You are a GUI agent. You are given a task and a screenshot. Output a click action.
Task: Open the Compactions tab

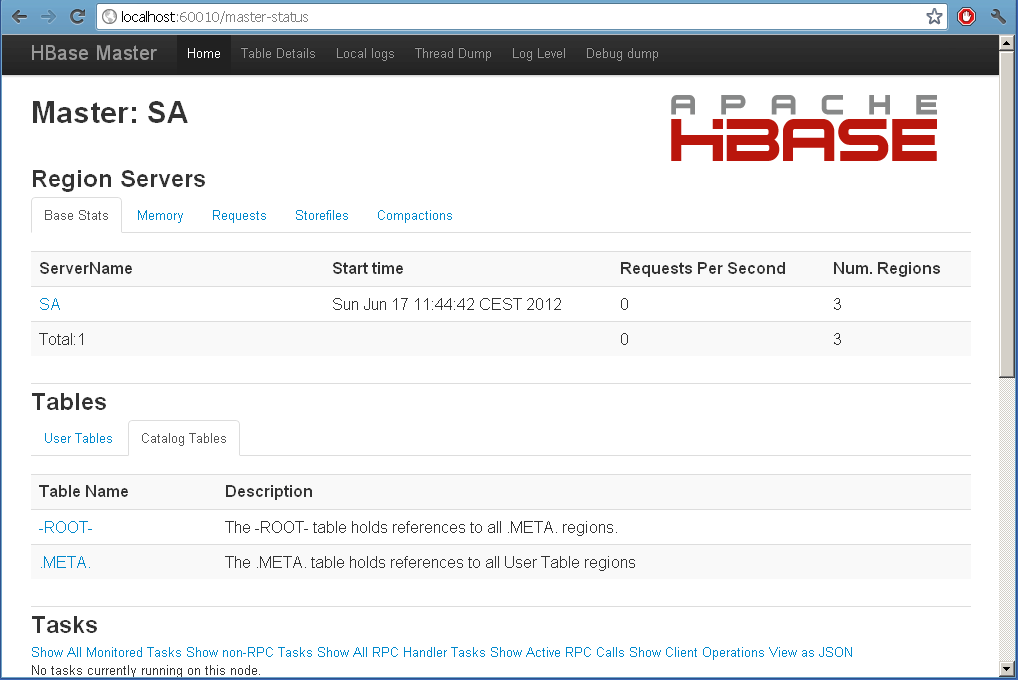click(x=414, y=215)
